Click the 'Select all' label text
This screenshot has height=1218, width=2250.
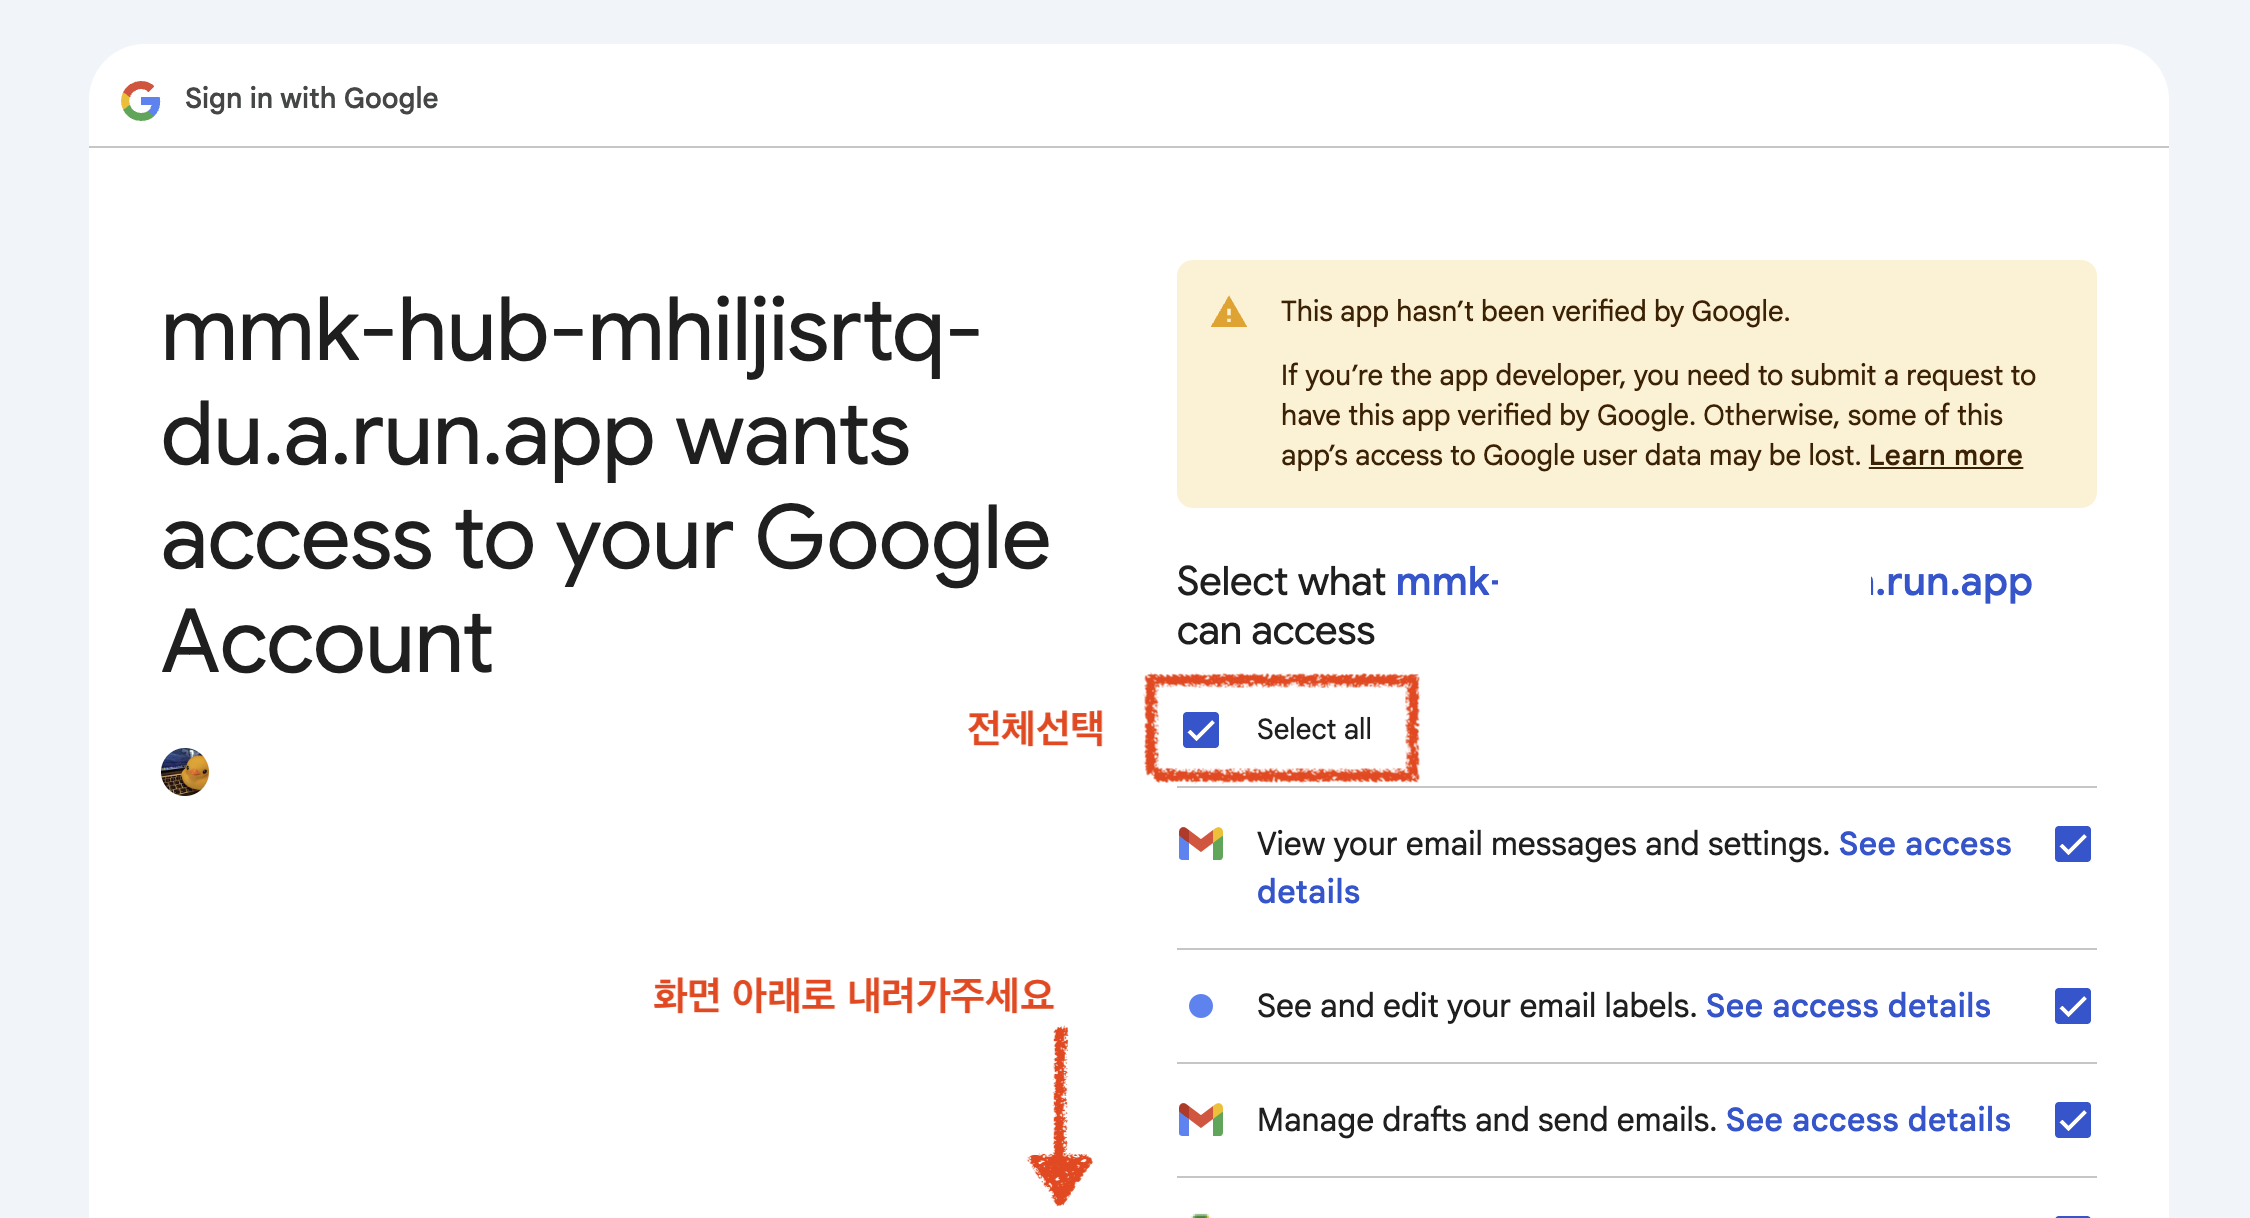1314,729
